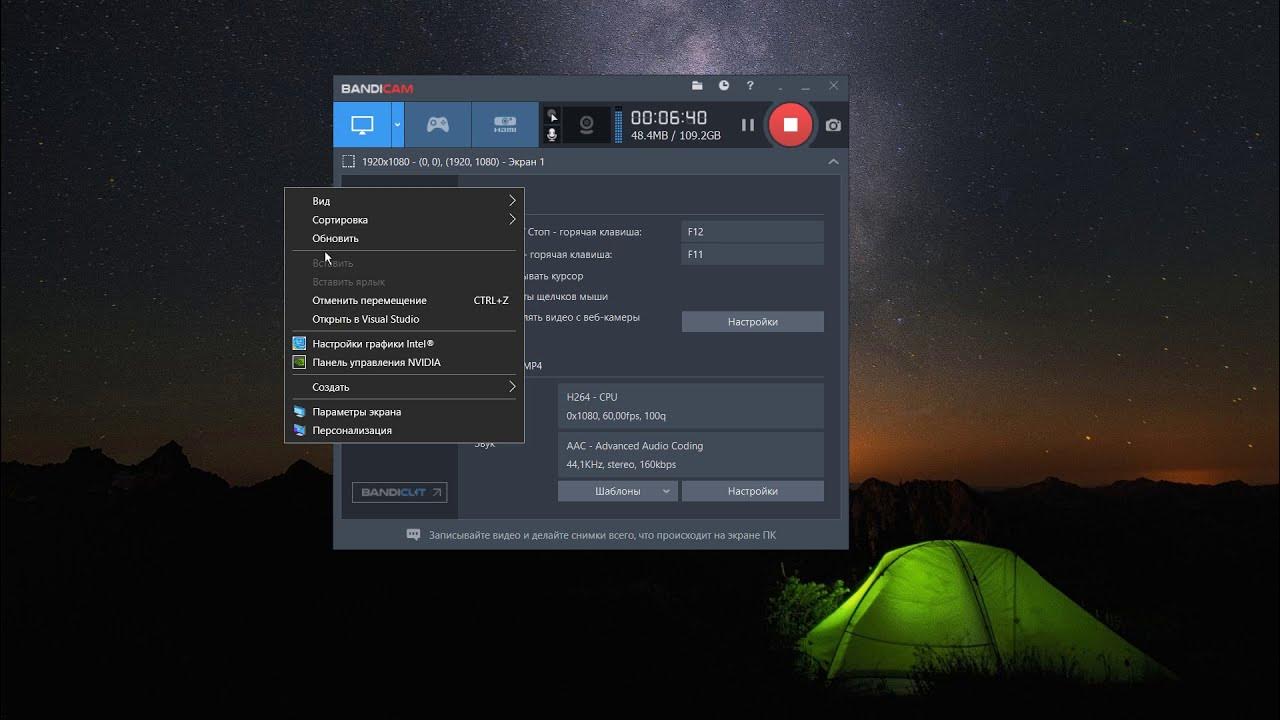This screenshot has height=720, width=1280.
Task: Click 1920x1080 Экран 1 area text
Action: pos(453,162)
